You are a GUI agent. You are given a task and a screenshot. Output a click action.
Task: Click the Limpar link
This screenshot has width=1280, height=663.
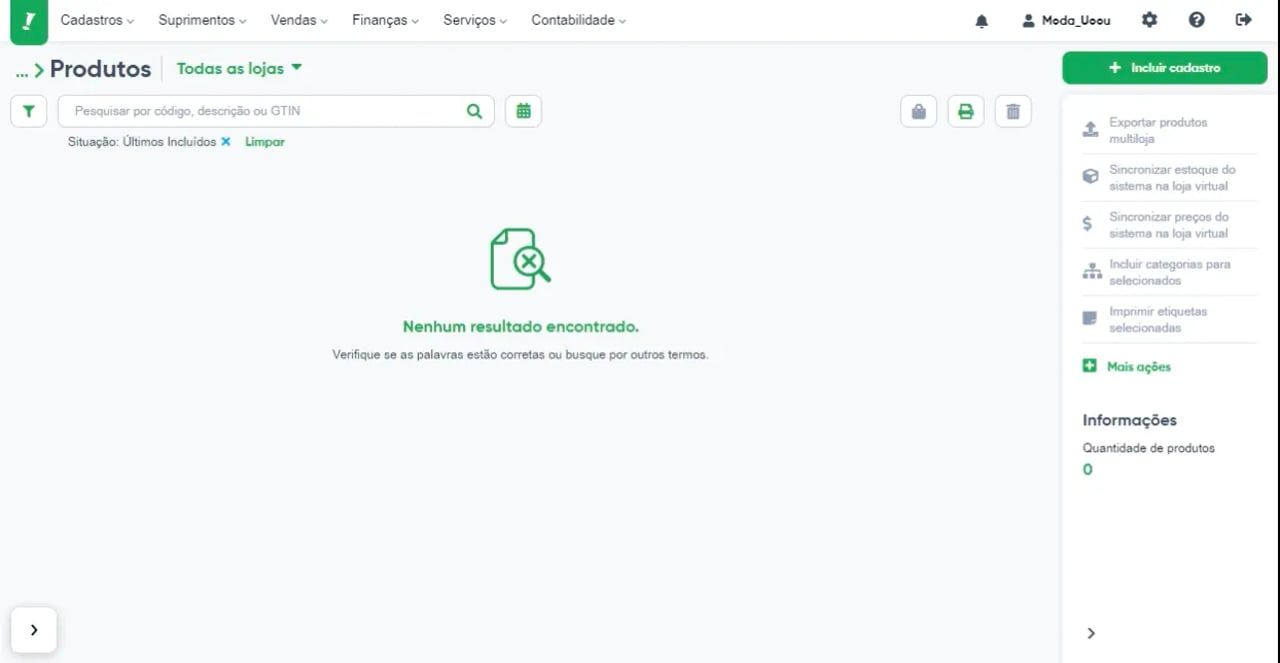[x=264, y=141]
